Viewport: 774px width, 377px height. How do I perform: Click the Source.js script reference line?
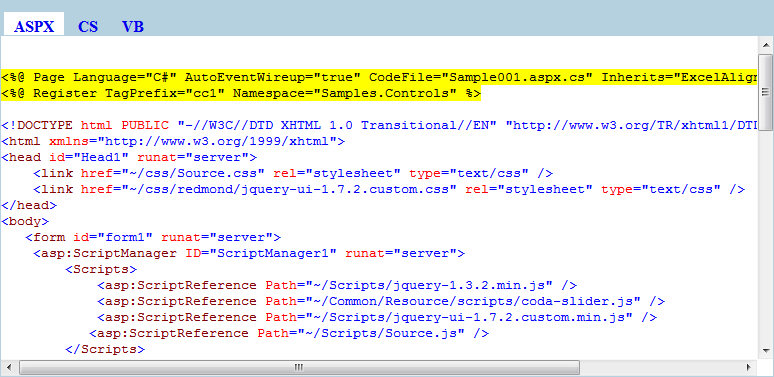pyautogui.click(x=289, y=333)
